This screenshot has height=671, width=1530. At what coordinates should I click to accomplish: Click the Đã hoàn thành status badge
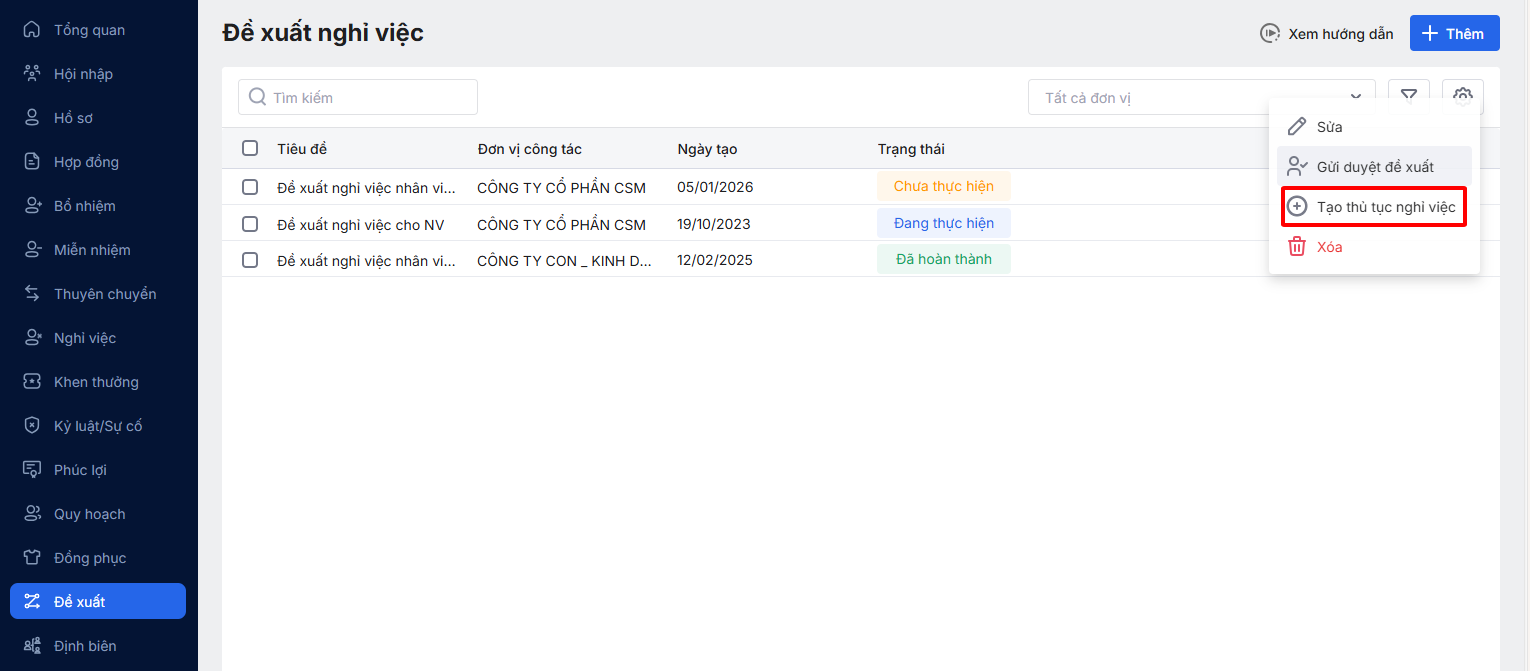(943, 260)
